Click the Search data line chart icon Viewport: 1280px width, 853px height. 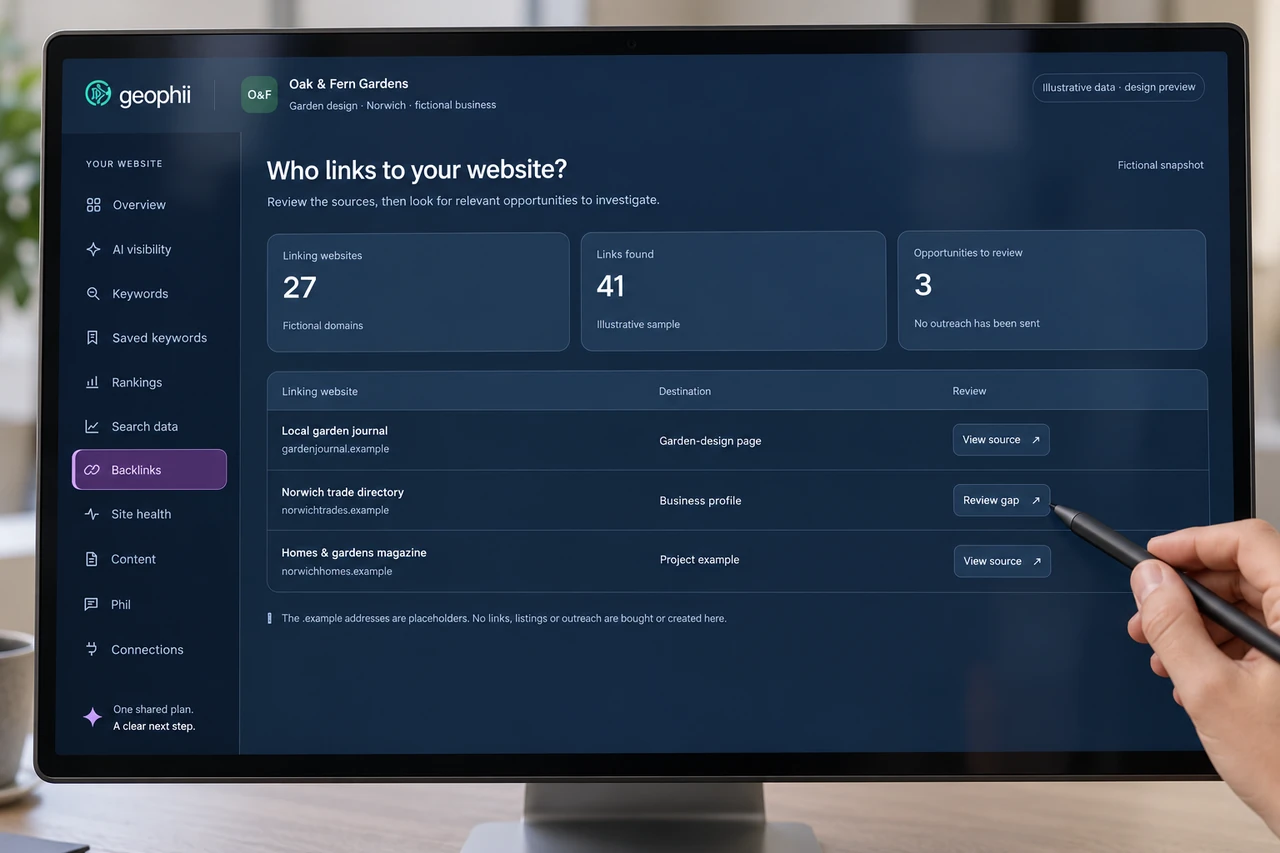pyautogui.click(x=92, y=426)
